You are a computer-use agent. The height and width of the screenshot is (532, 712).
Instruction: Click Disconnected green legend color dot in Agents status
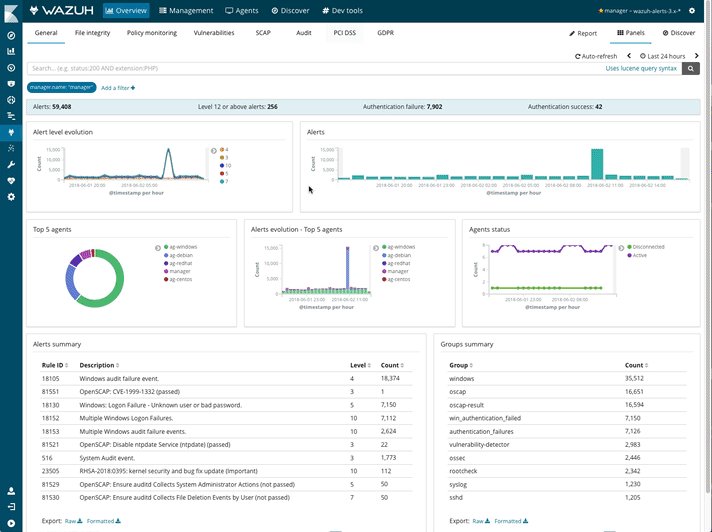629,247
